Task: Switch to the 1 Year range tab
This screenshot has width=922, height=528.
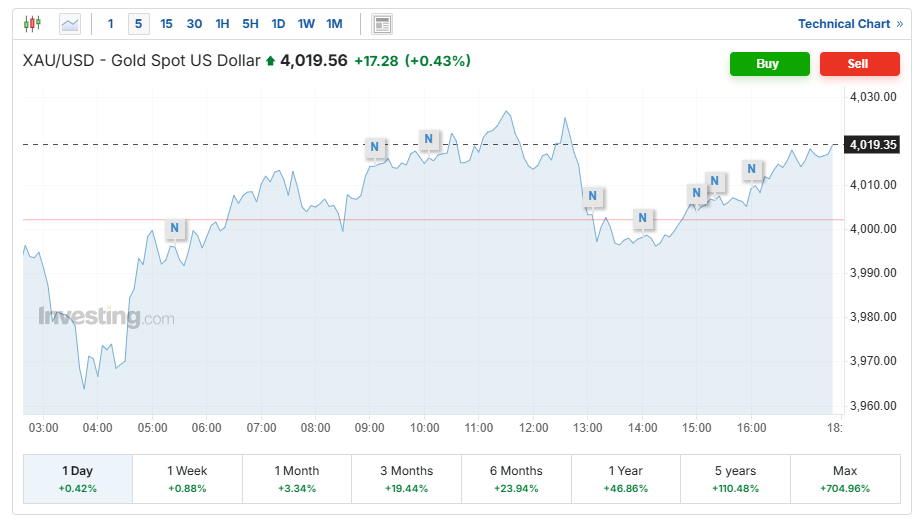Action: click(625, 479)
